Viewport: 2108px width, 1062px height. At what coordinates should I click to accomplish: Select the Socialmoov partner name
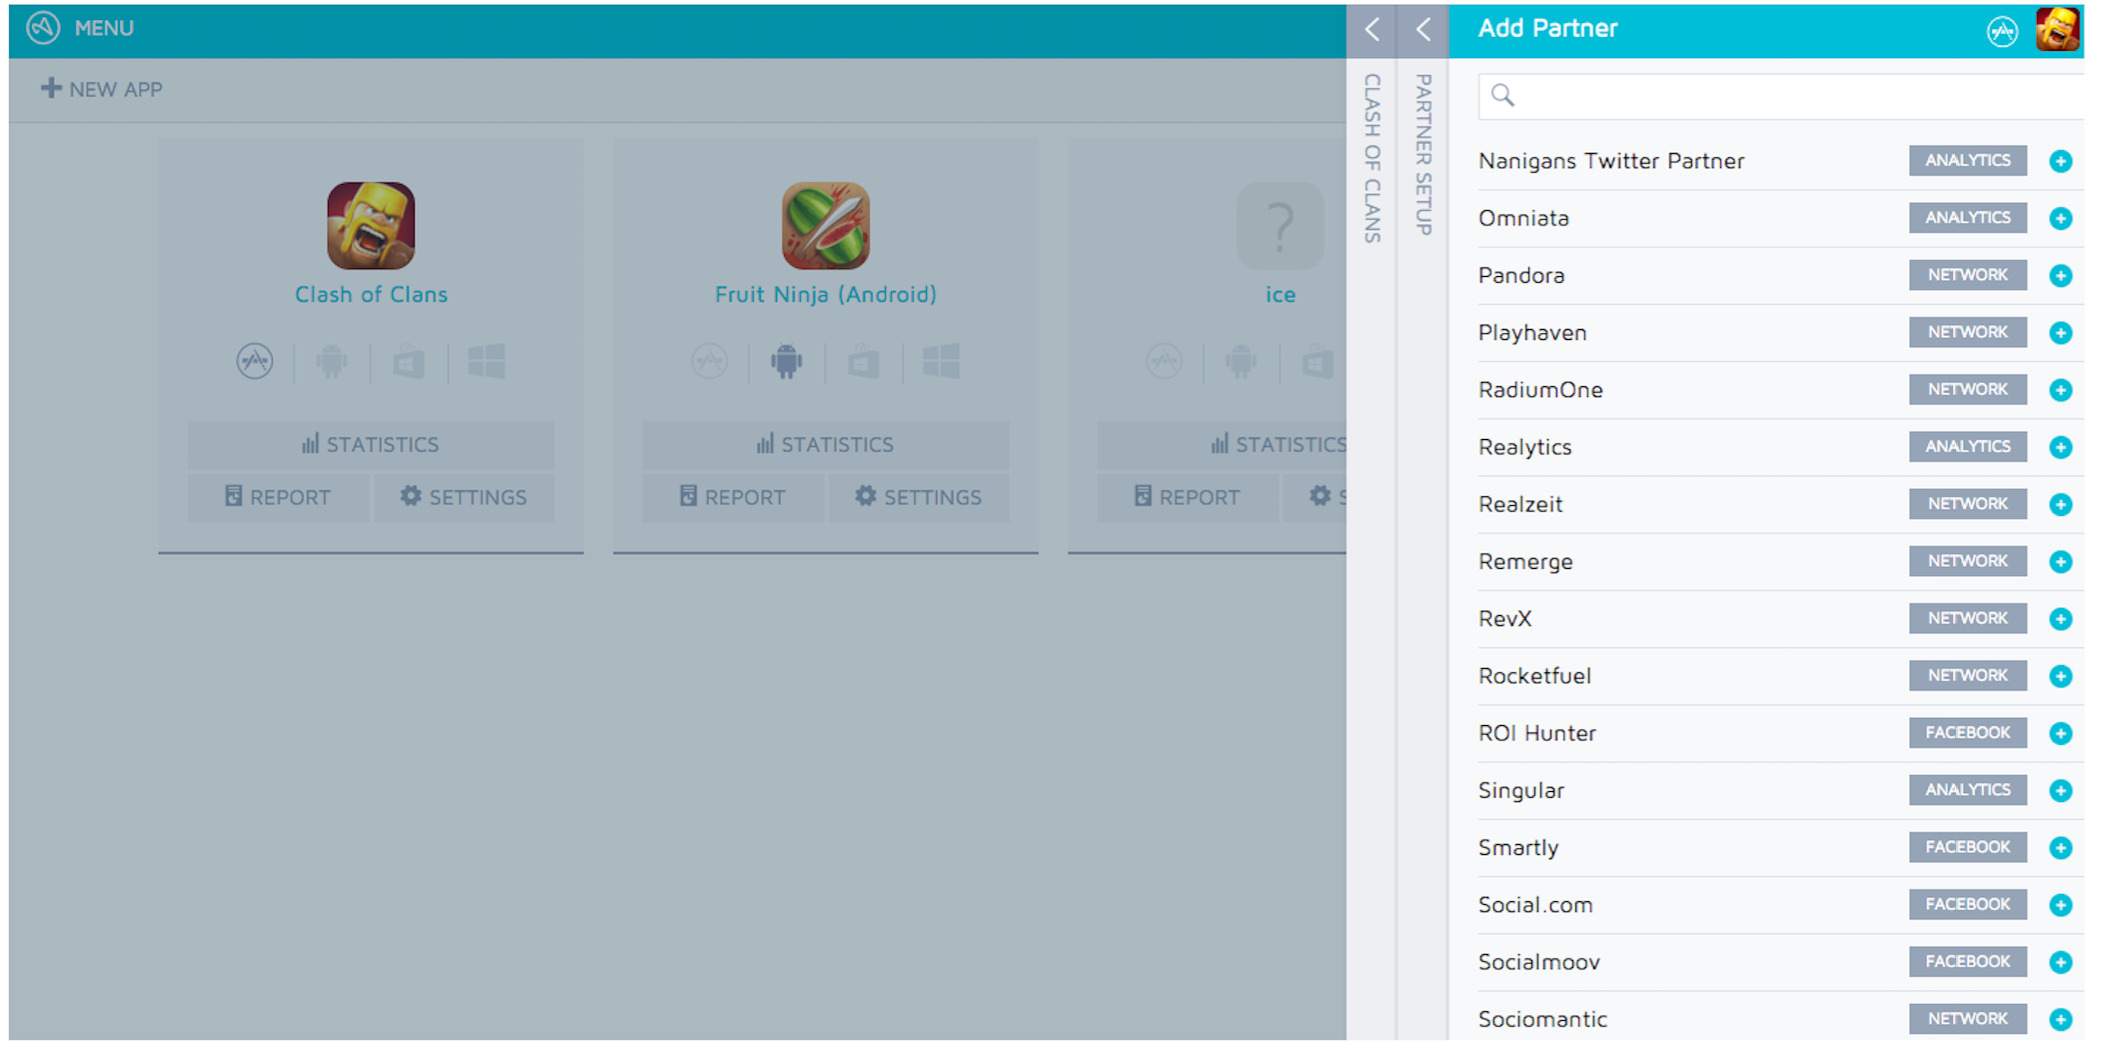tap(1539, 962)
